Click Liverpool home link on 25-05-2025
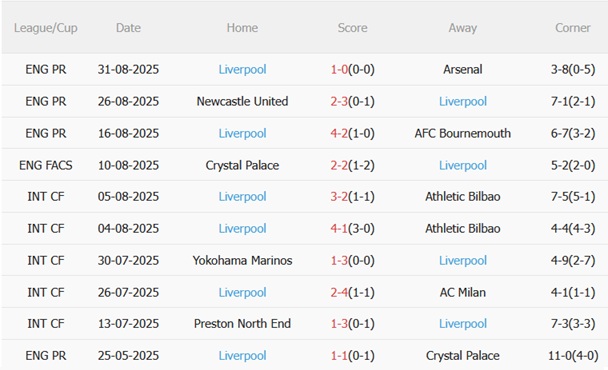 242,355
